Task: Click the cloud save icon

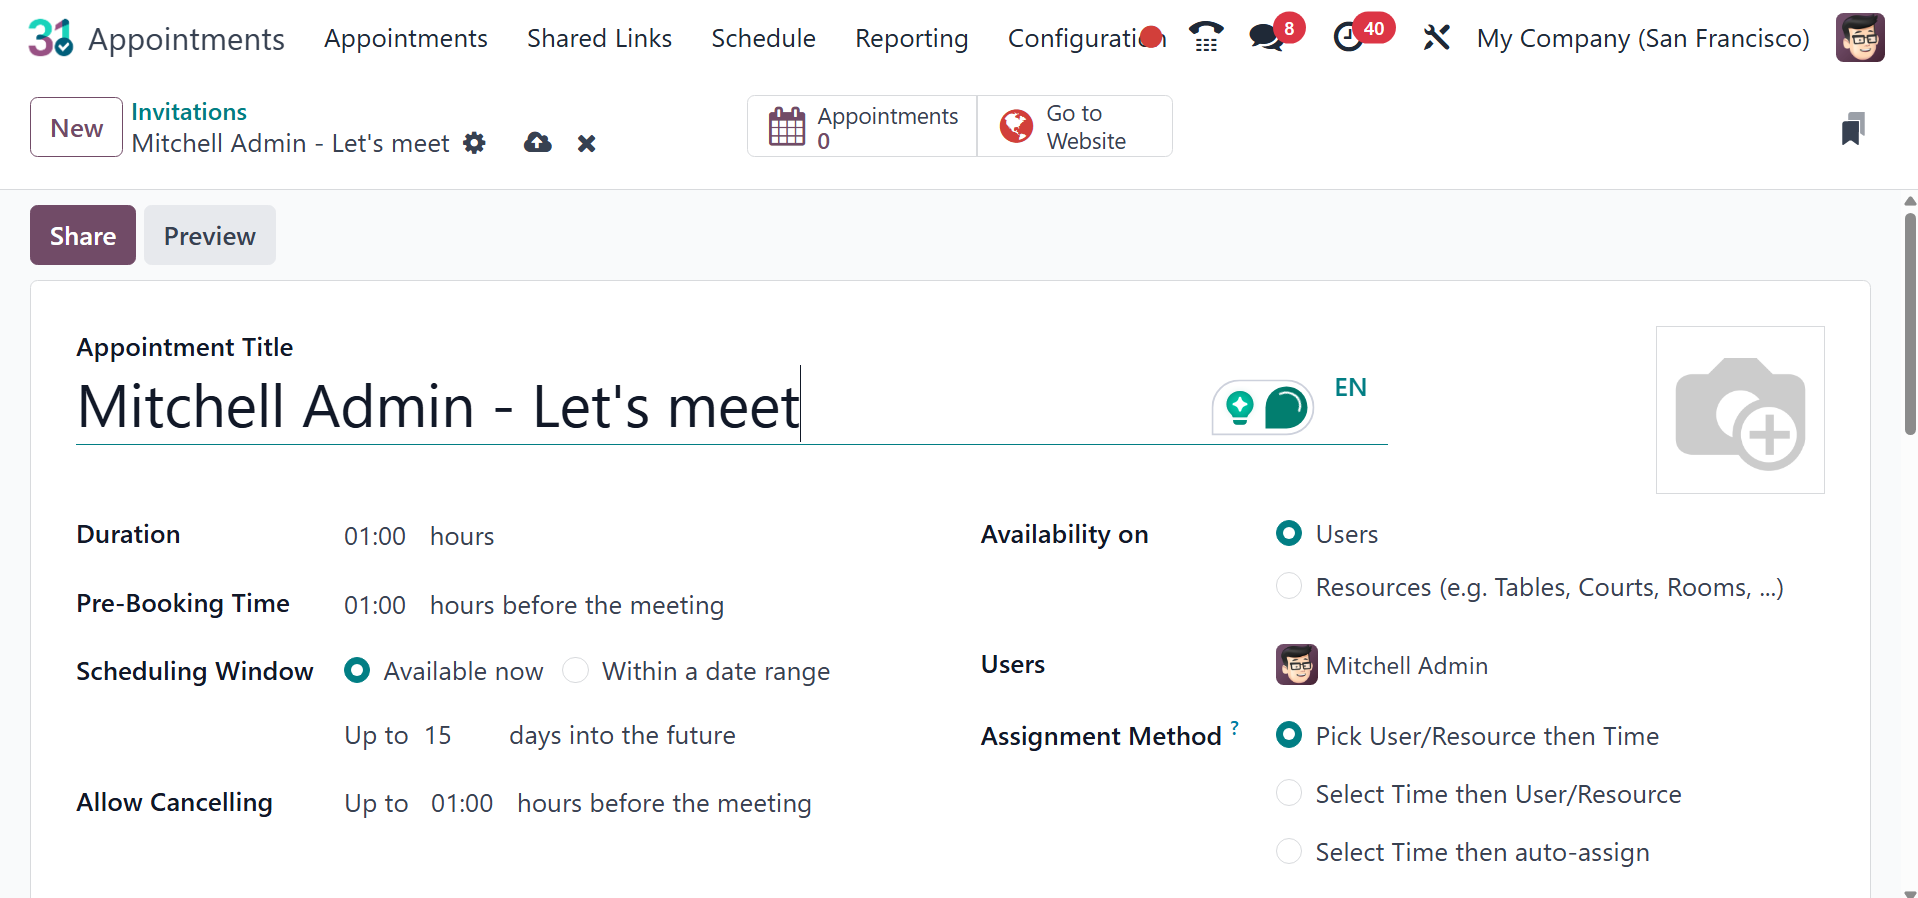Action: pos(537,143)
